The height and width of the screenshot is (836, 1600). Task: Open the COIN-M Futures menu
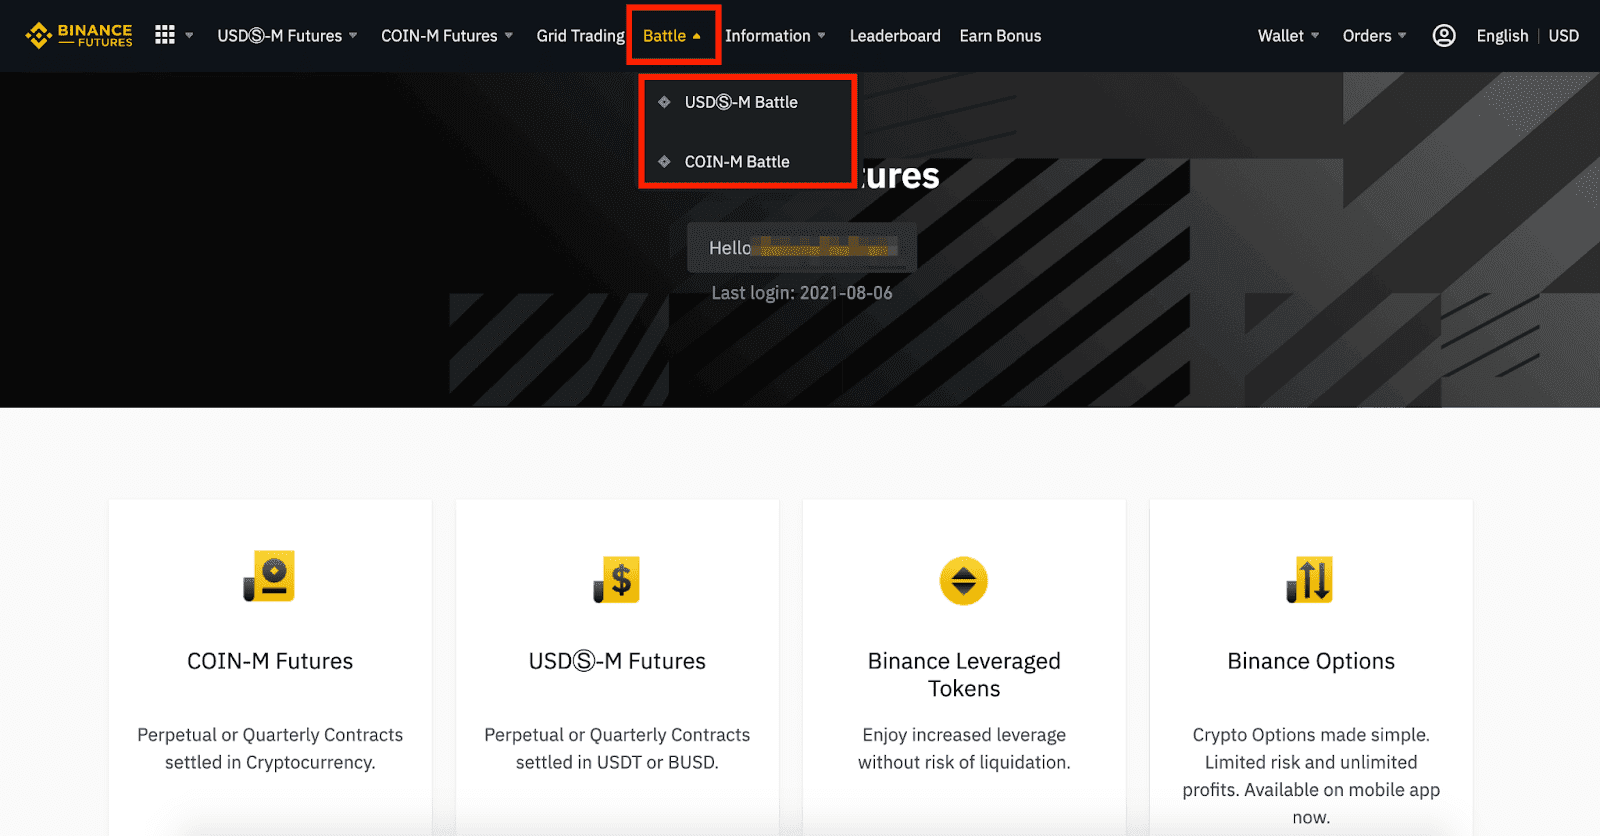click(x=447, y=36)
